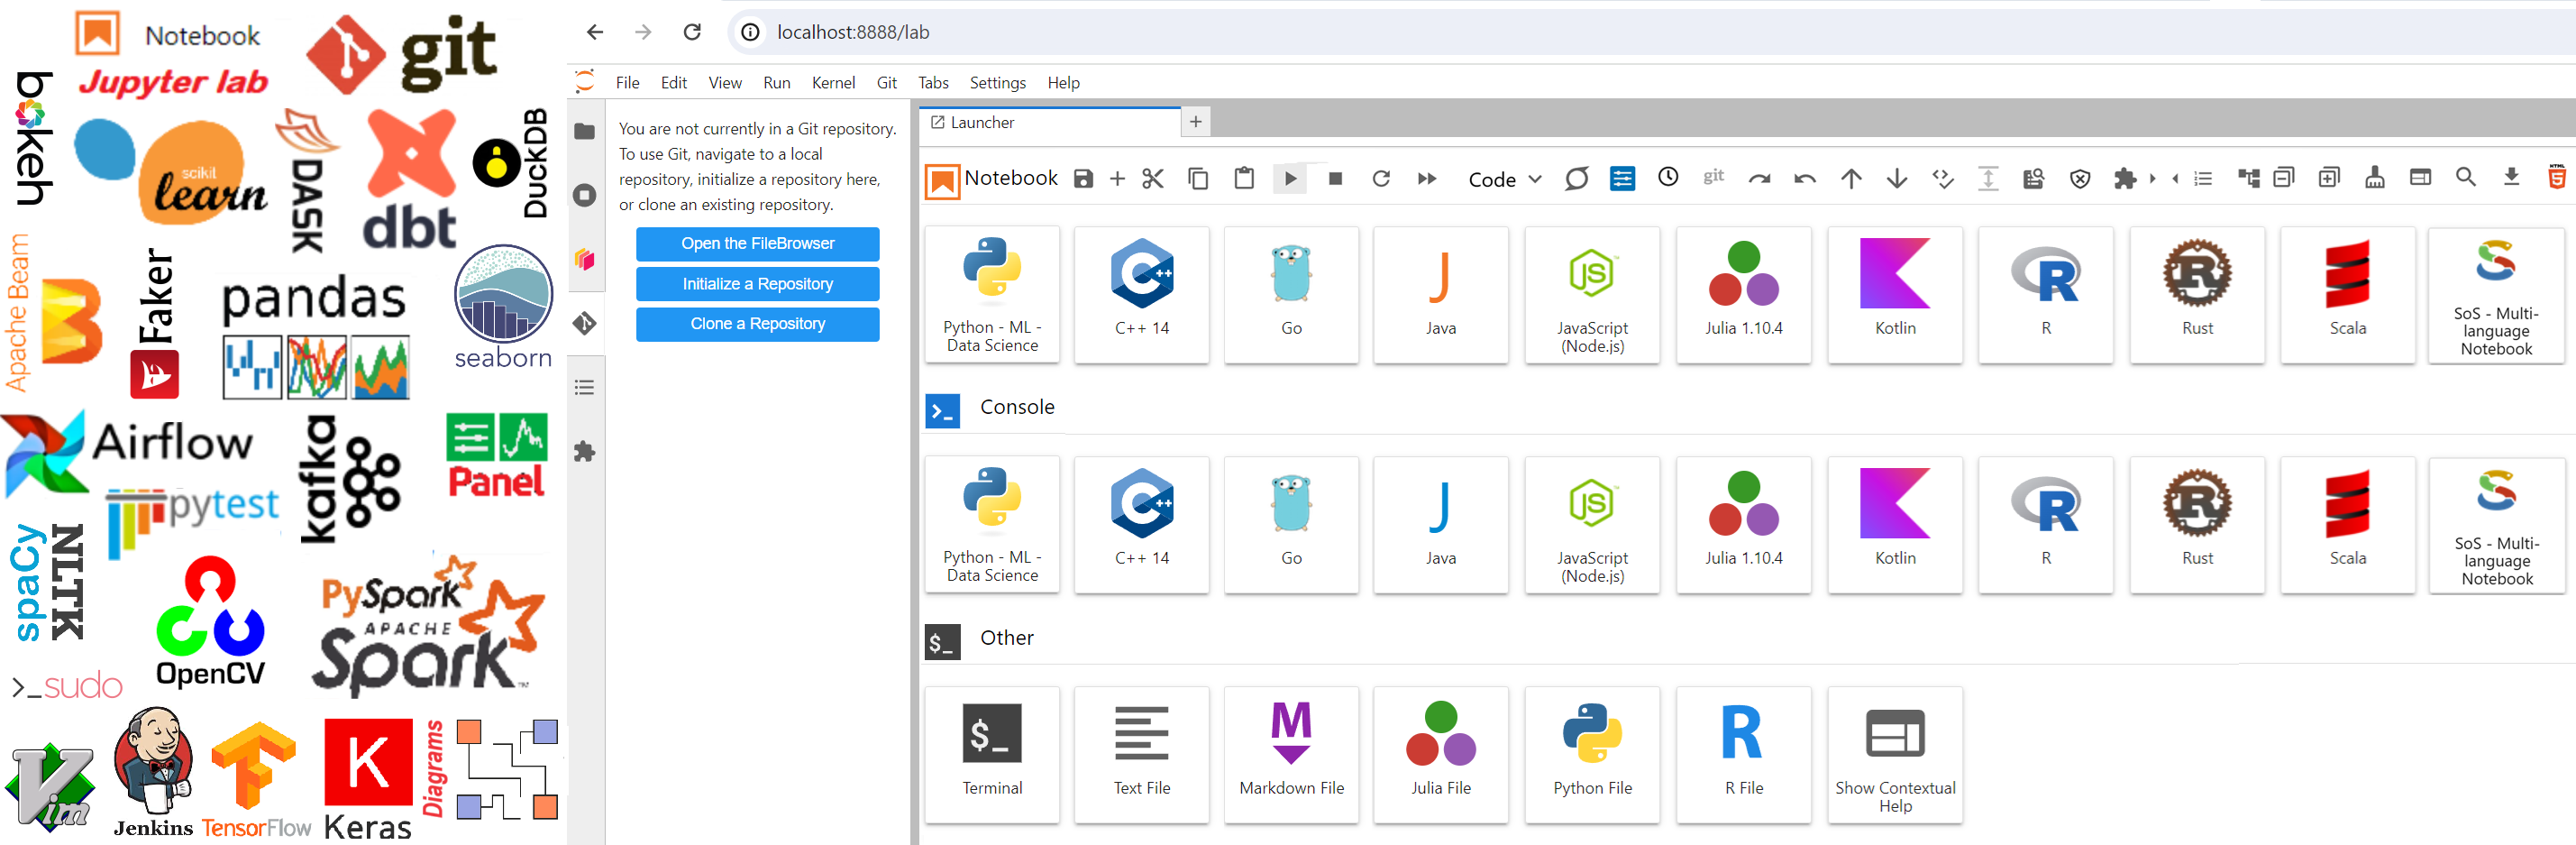Click the broom clear outputs icon
The height and width of the screenshot is (845, 2576).
pyautogui.click(x=2375, y=178)
